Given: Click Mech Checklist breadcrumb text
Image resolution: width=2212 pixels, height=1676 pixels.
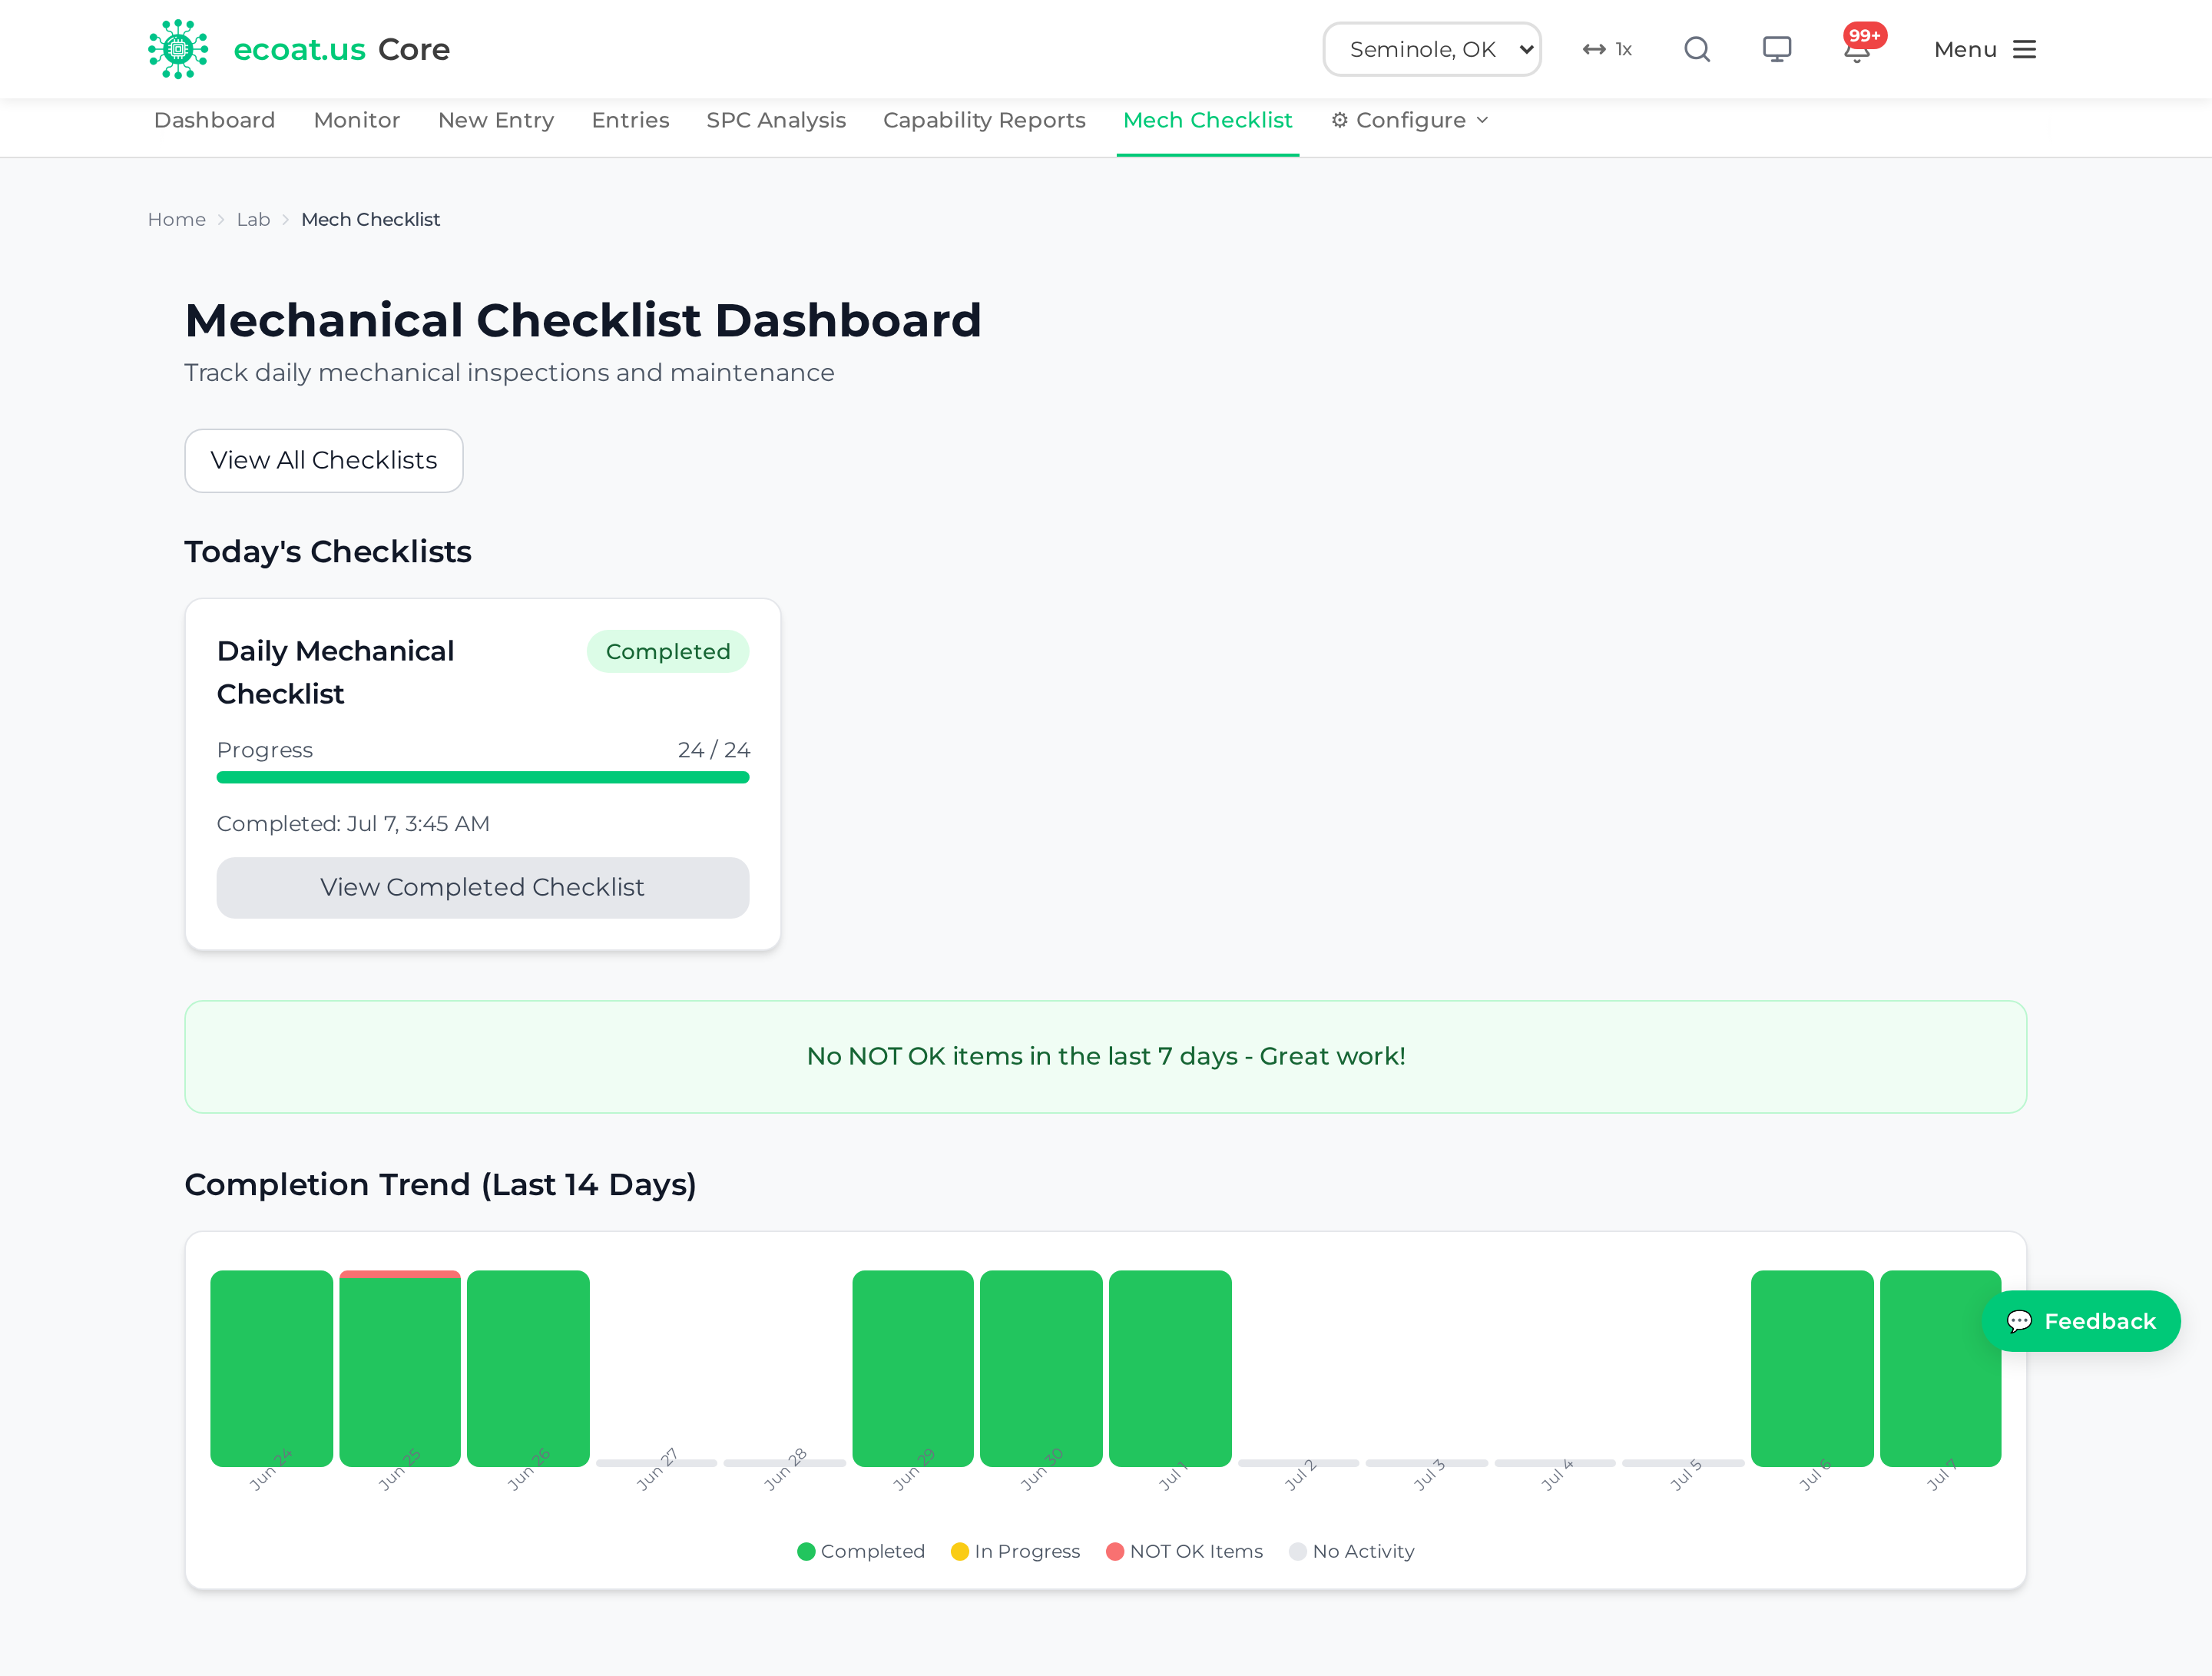Looking at the screenshot, I should click(370, 219).
